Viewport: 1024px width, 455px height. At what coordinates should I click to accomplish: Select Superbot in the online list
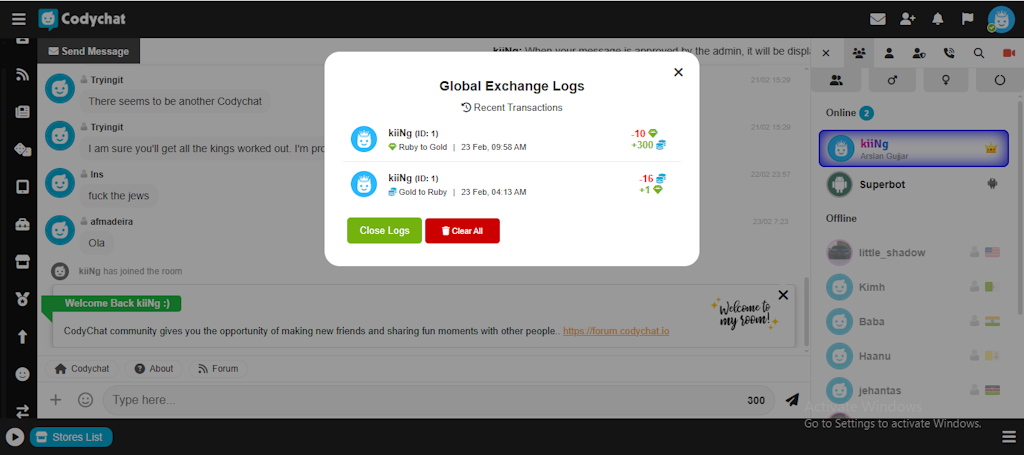point(914,185)
